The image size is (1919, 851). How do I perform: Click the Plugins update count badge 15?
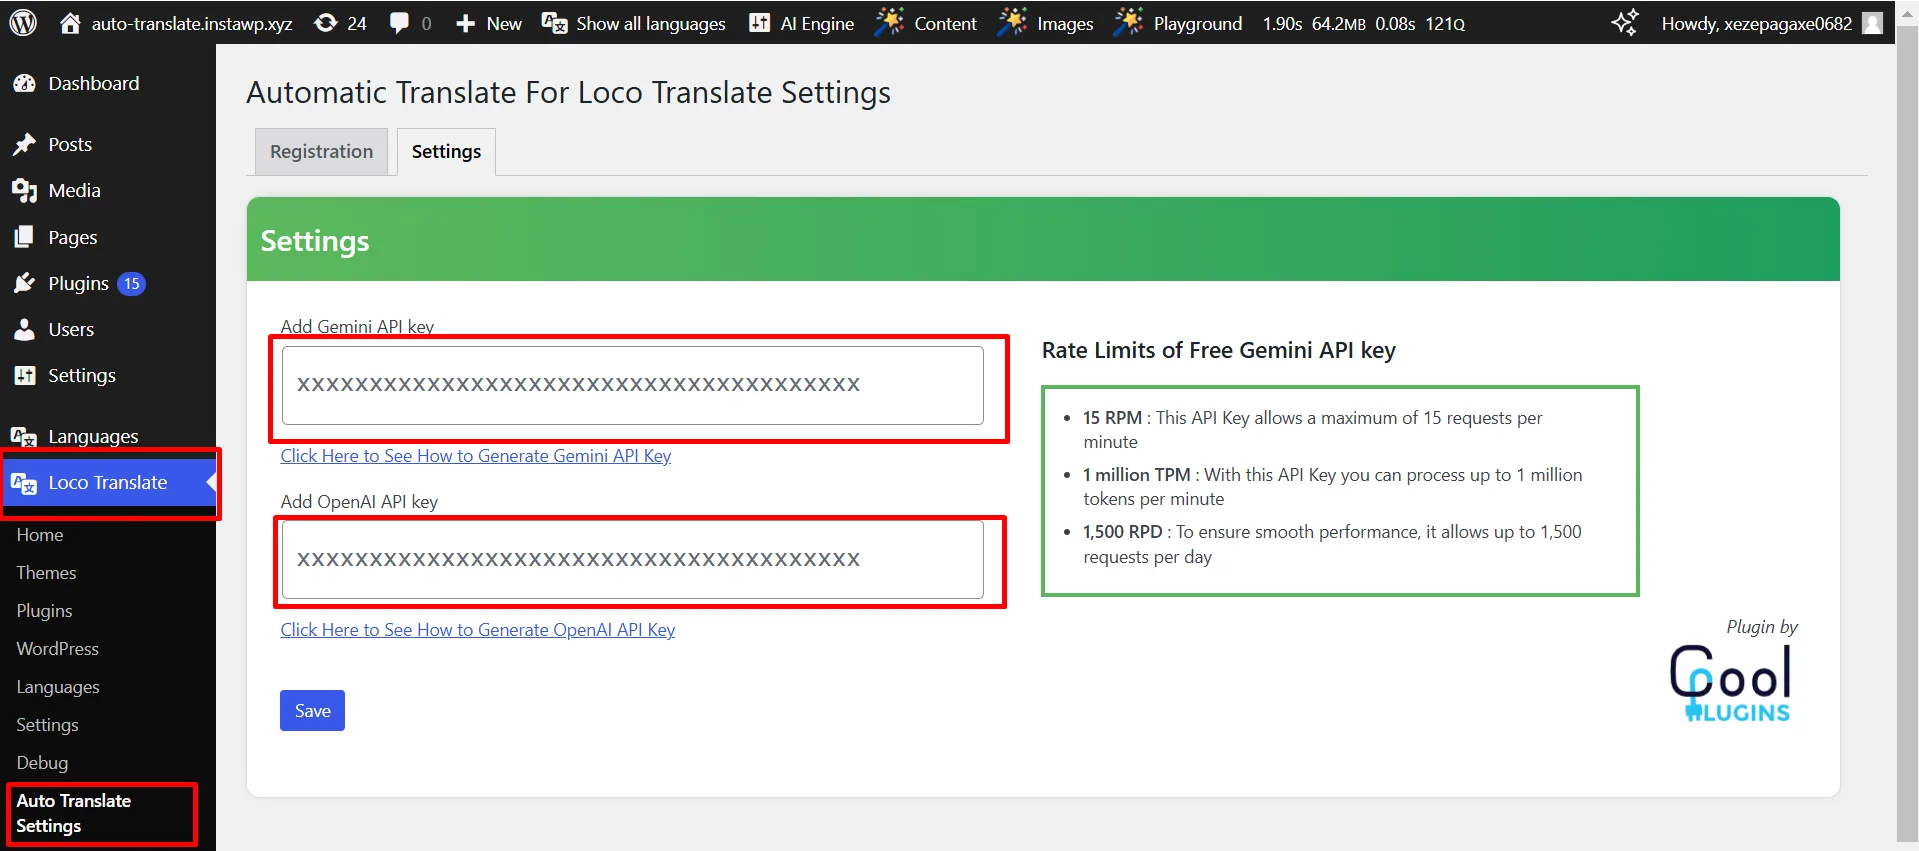tap(131, 284)
